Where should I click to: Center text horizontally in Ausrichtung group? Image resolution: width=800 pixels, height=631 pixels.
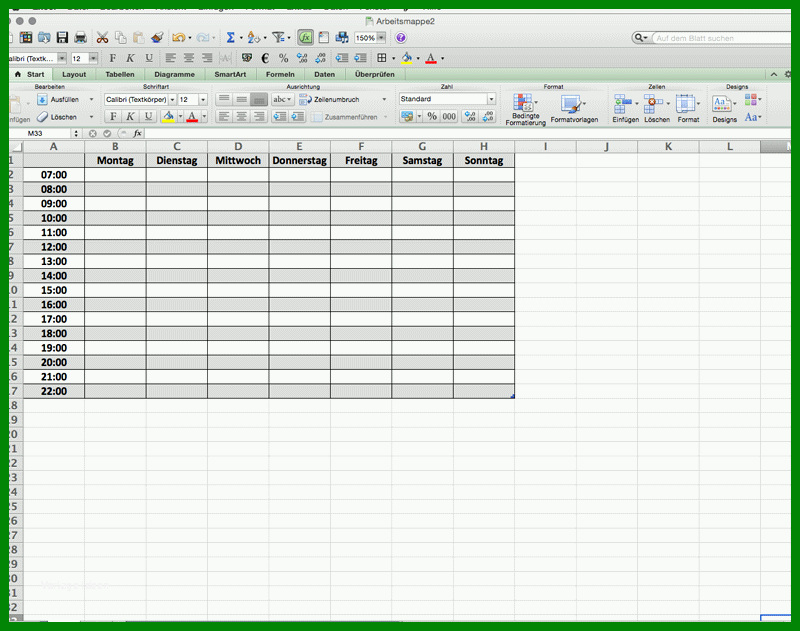point(242,117)
